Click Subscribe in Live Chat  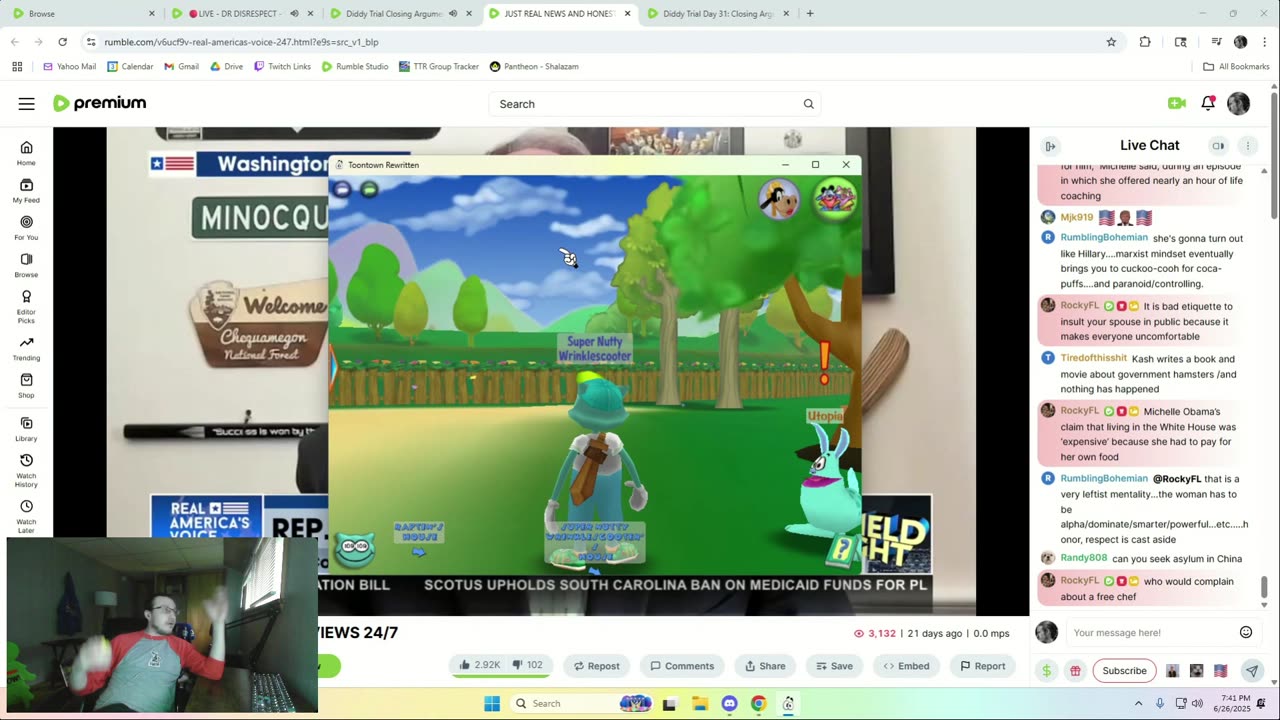(1124, 671)
